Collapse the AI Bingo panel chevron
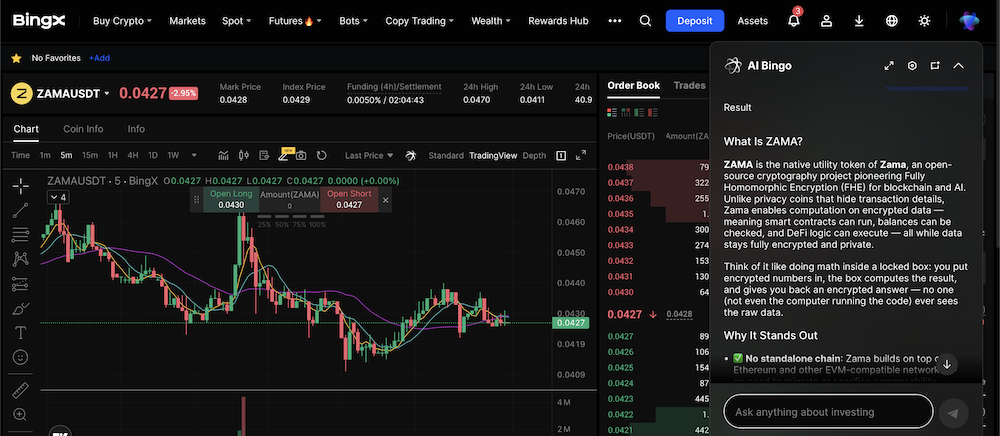This screenshot has height=436, width=1000. pyautogui.click(x=958, y=66)
